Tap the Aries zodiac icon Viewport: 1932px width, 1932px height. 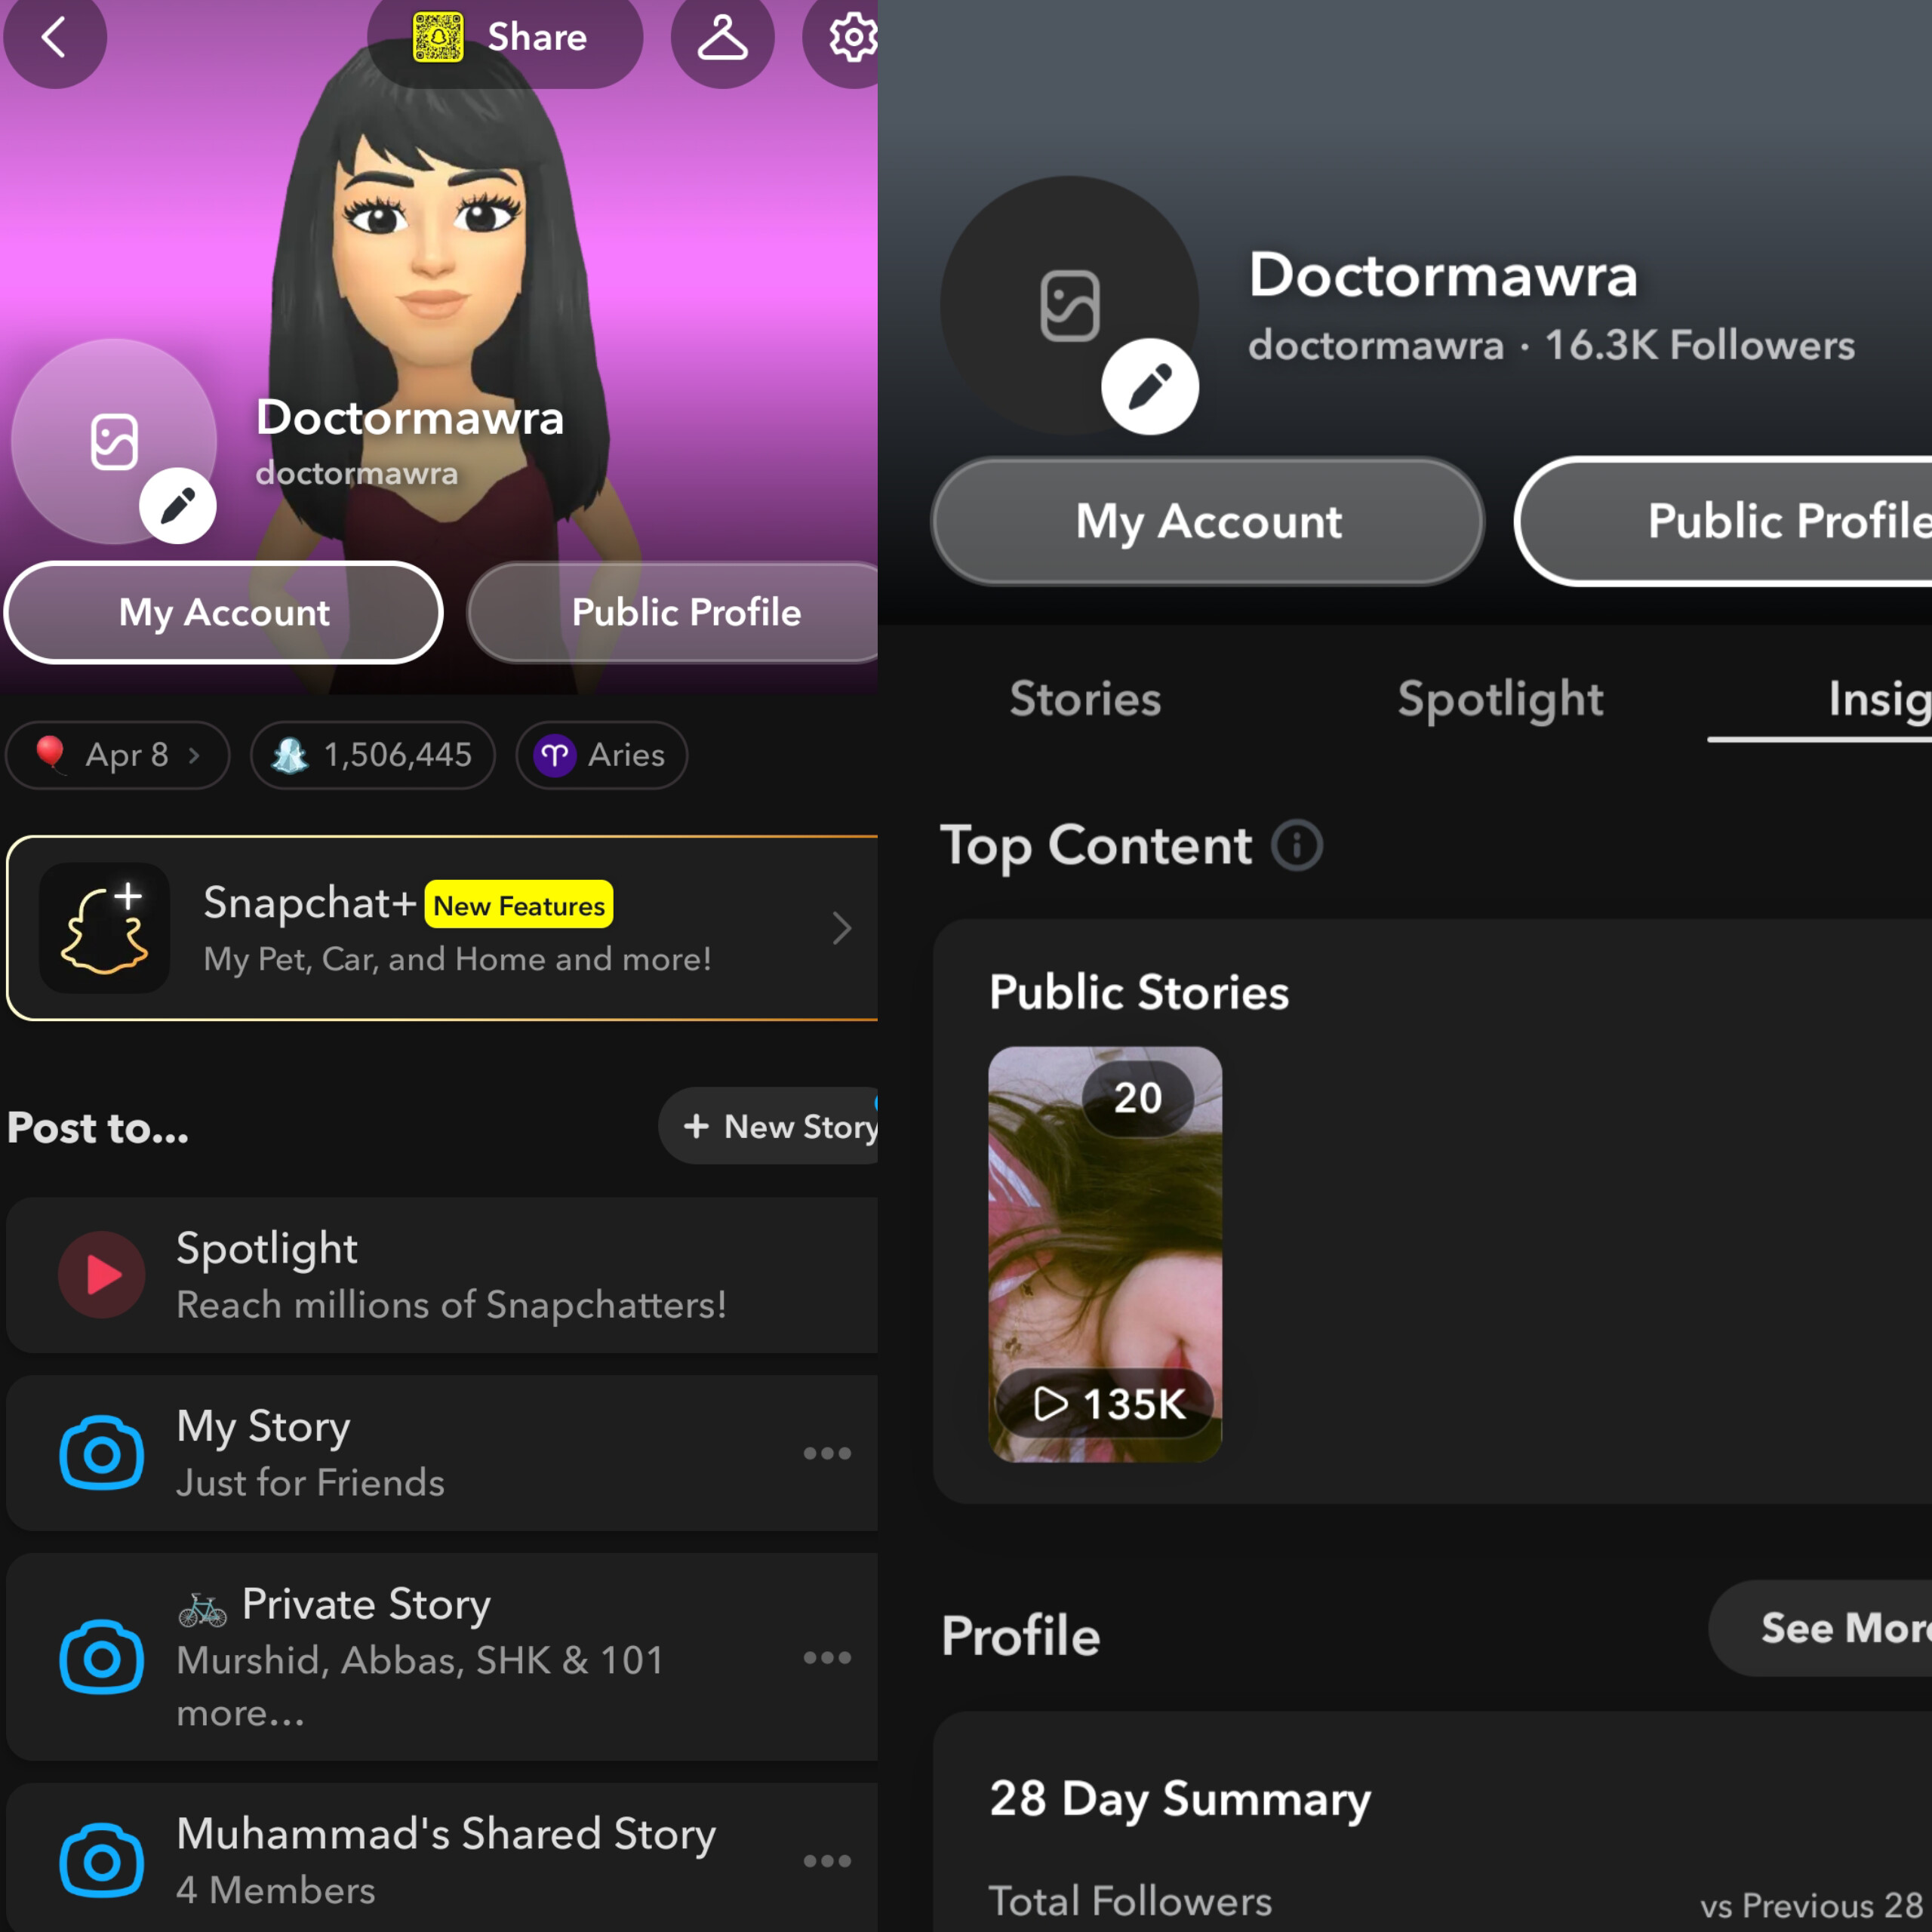point(555,755)
